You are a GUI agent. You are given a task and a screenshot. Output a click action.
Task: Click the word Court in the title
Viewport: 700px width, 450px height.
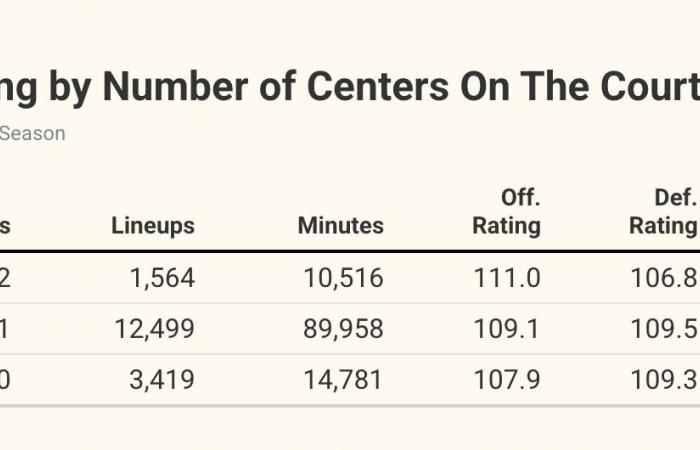tap(650, 86)
